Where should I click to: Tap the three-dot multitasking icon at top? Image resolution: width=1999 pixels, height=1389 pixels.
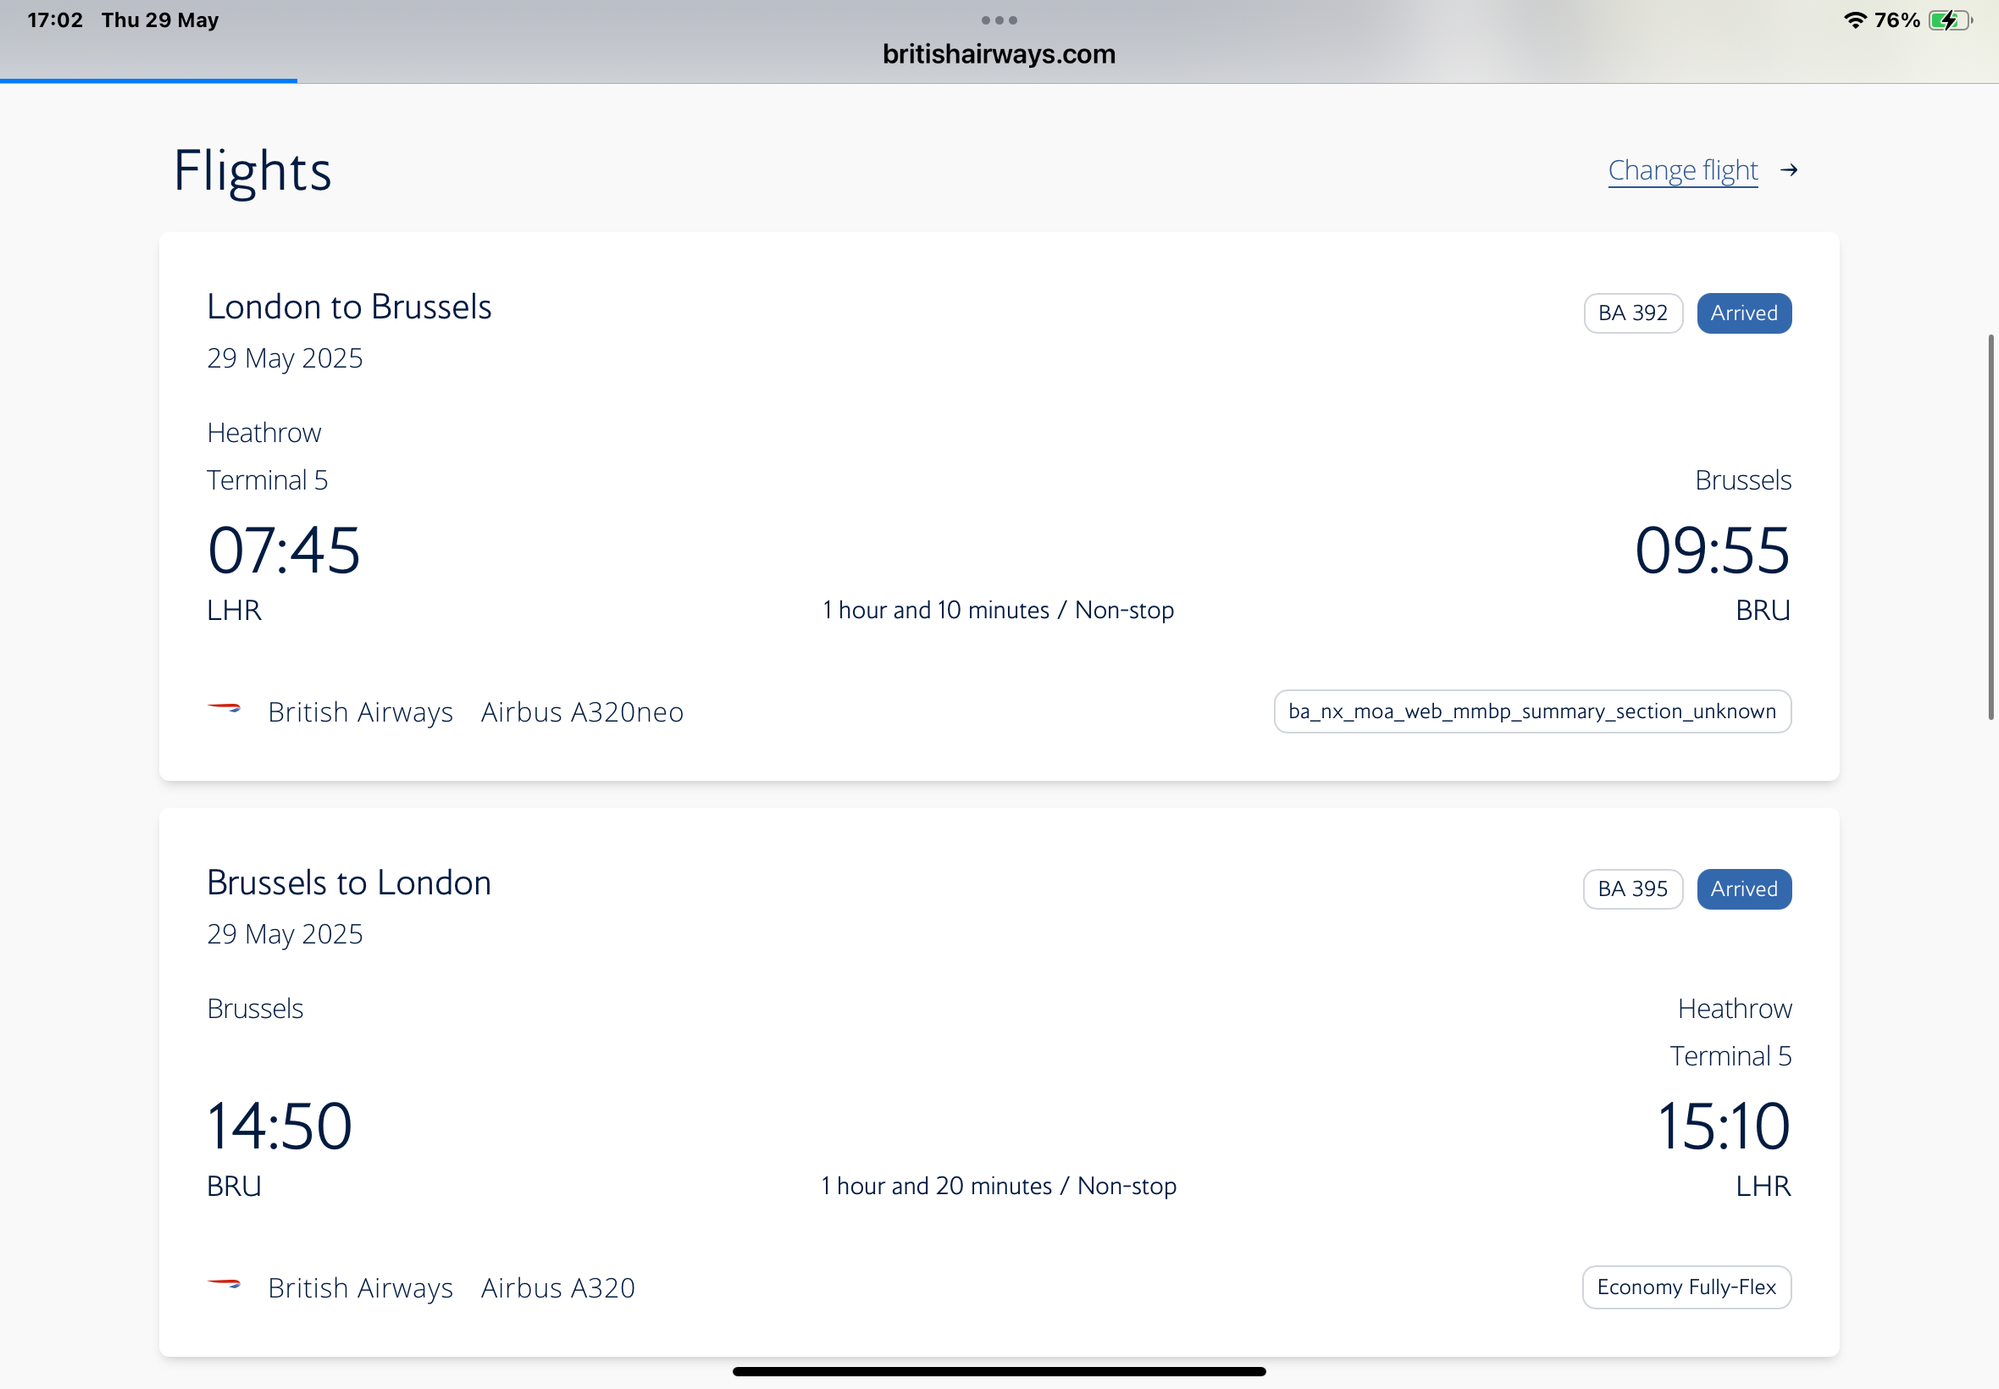tap(999, 20)
